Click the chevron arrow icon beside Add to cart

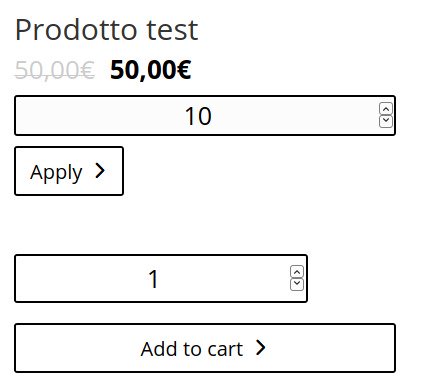261,348
